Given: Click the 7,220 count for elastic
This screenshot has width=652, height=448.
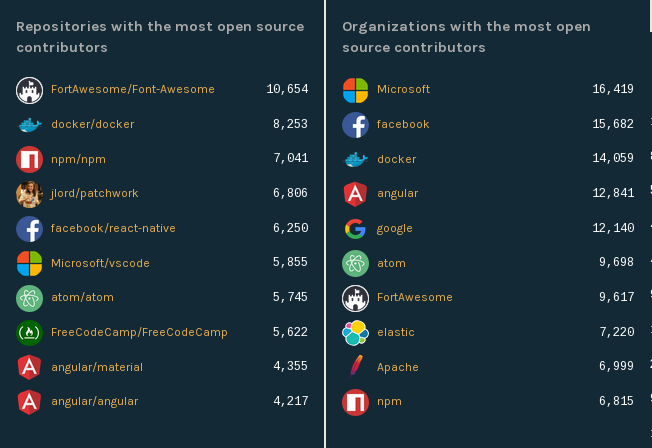Looking at the screenshot, I should (x=617, y=332).
